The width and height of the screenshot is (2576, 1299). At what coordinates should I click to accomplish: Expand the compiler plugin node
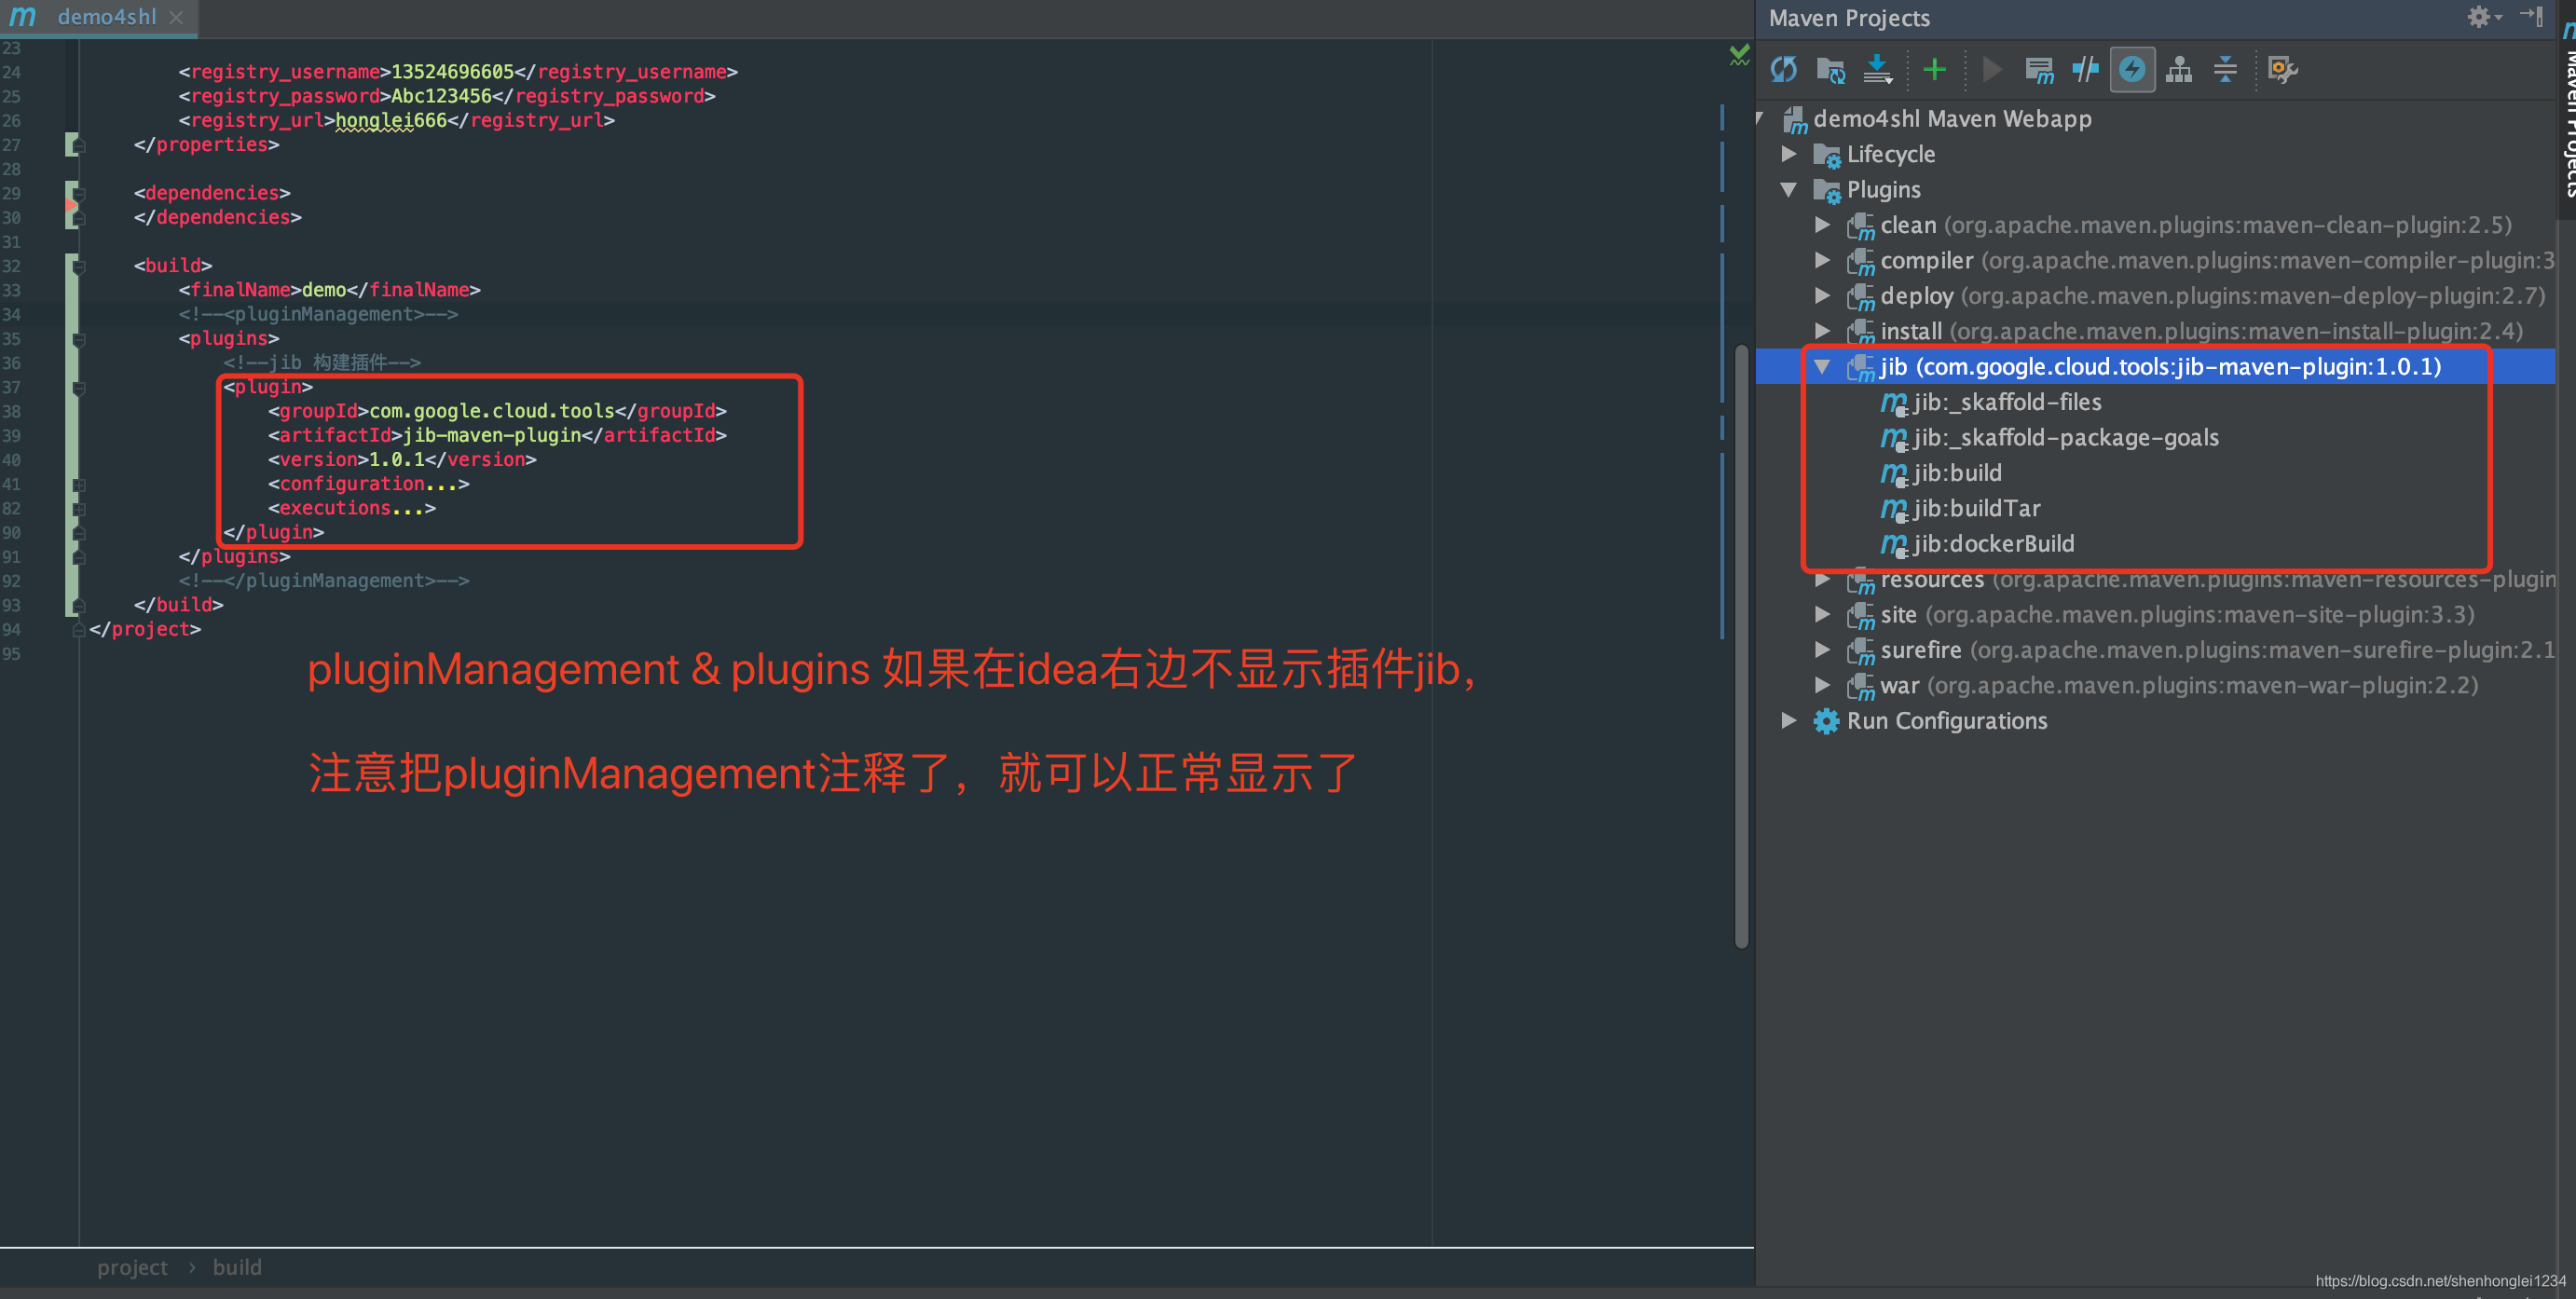coord(1823,260)
